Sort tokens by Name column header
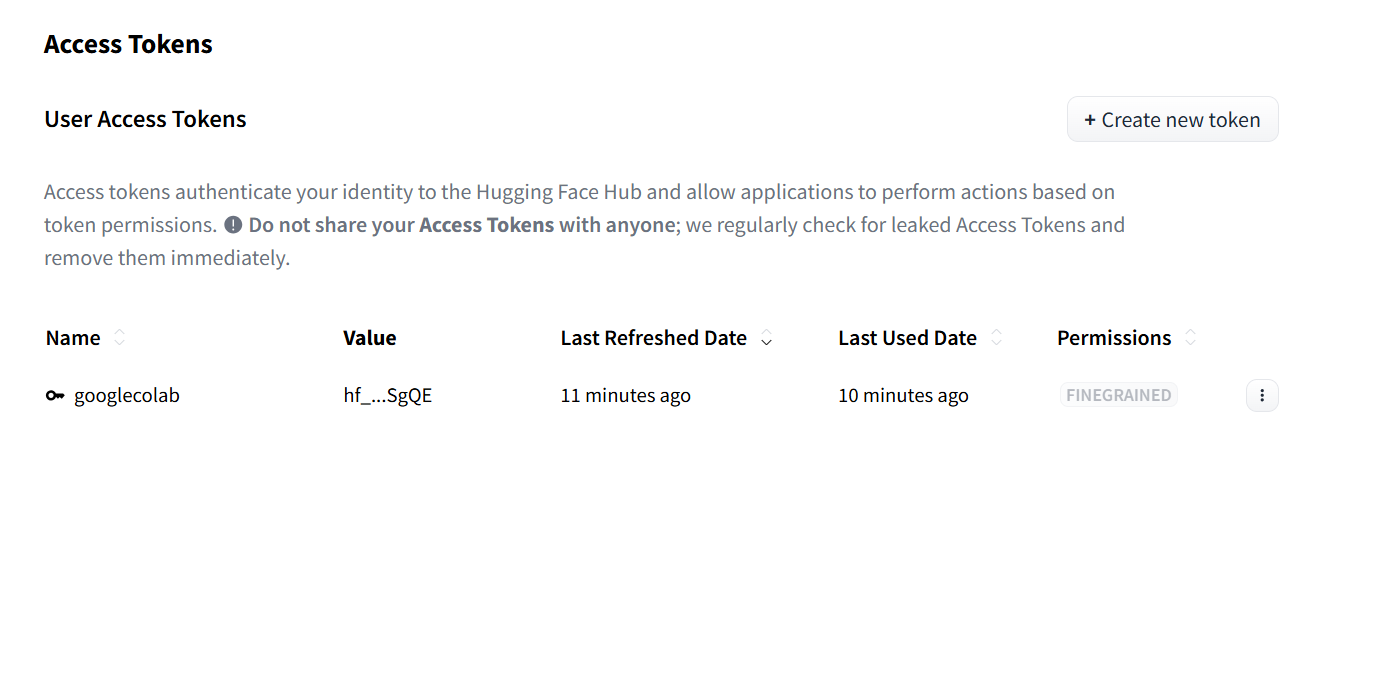This screenshot has width=1376, height=697. click(73, 338)
